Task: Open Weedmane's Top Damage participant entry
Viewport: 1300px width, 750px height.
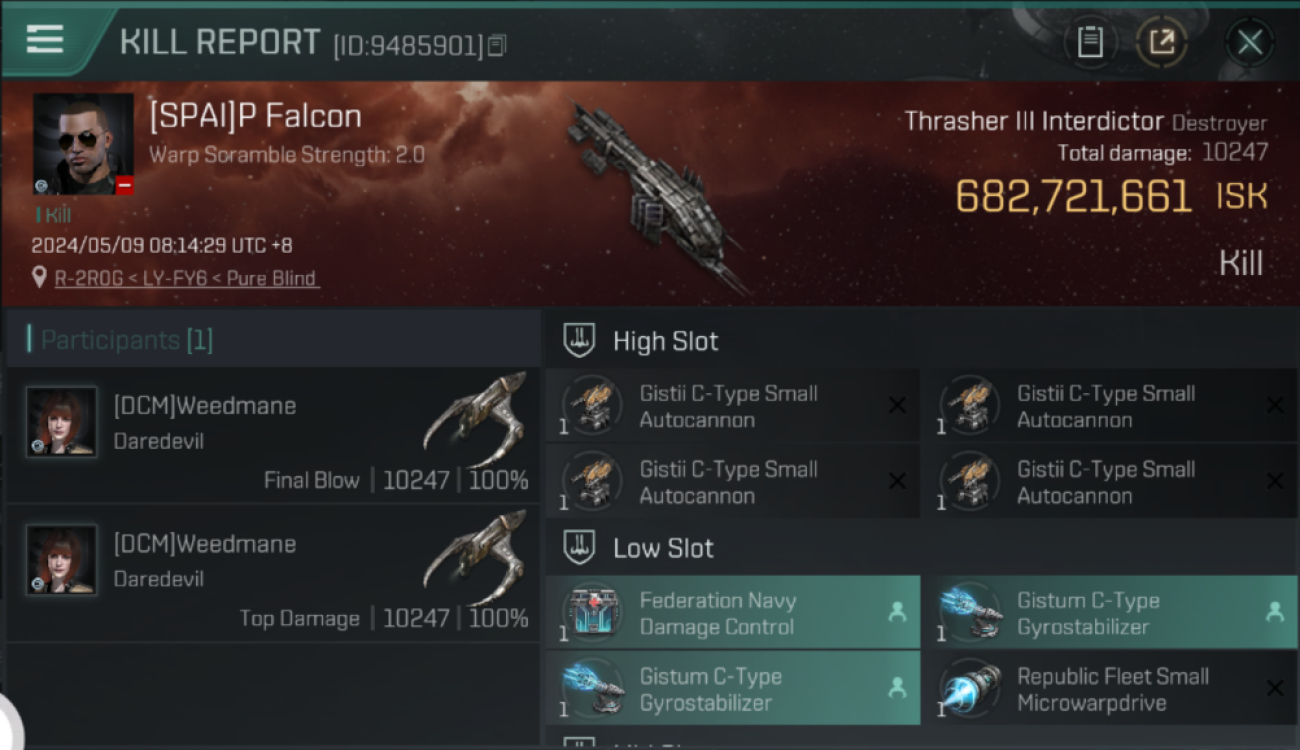Action: click(x=273, y=573)
